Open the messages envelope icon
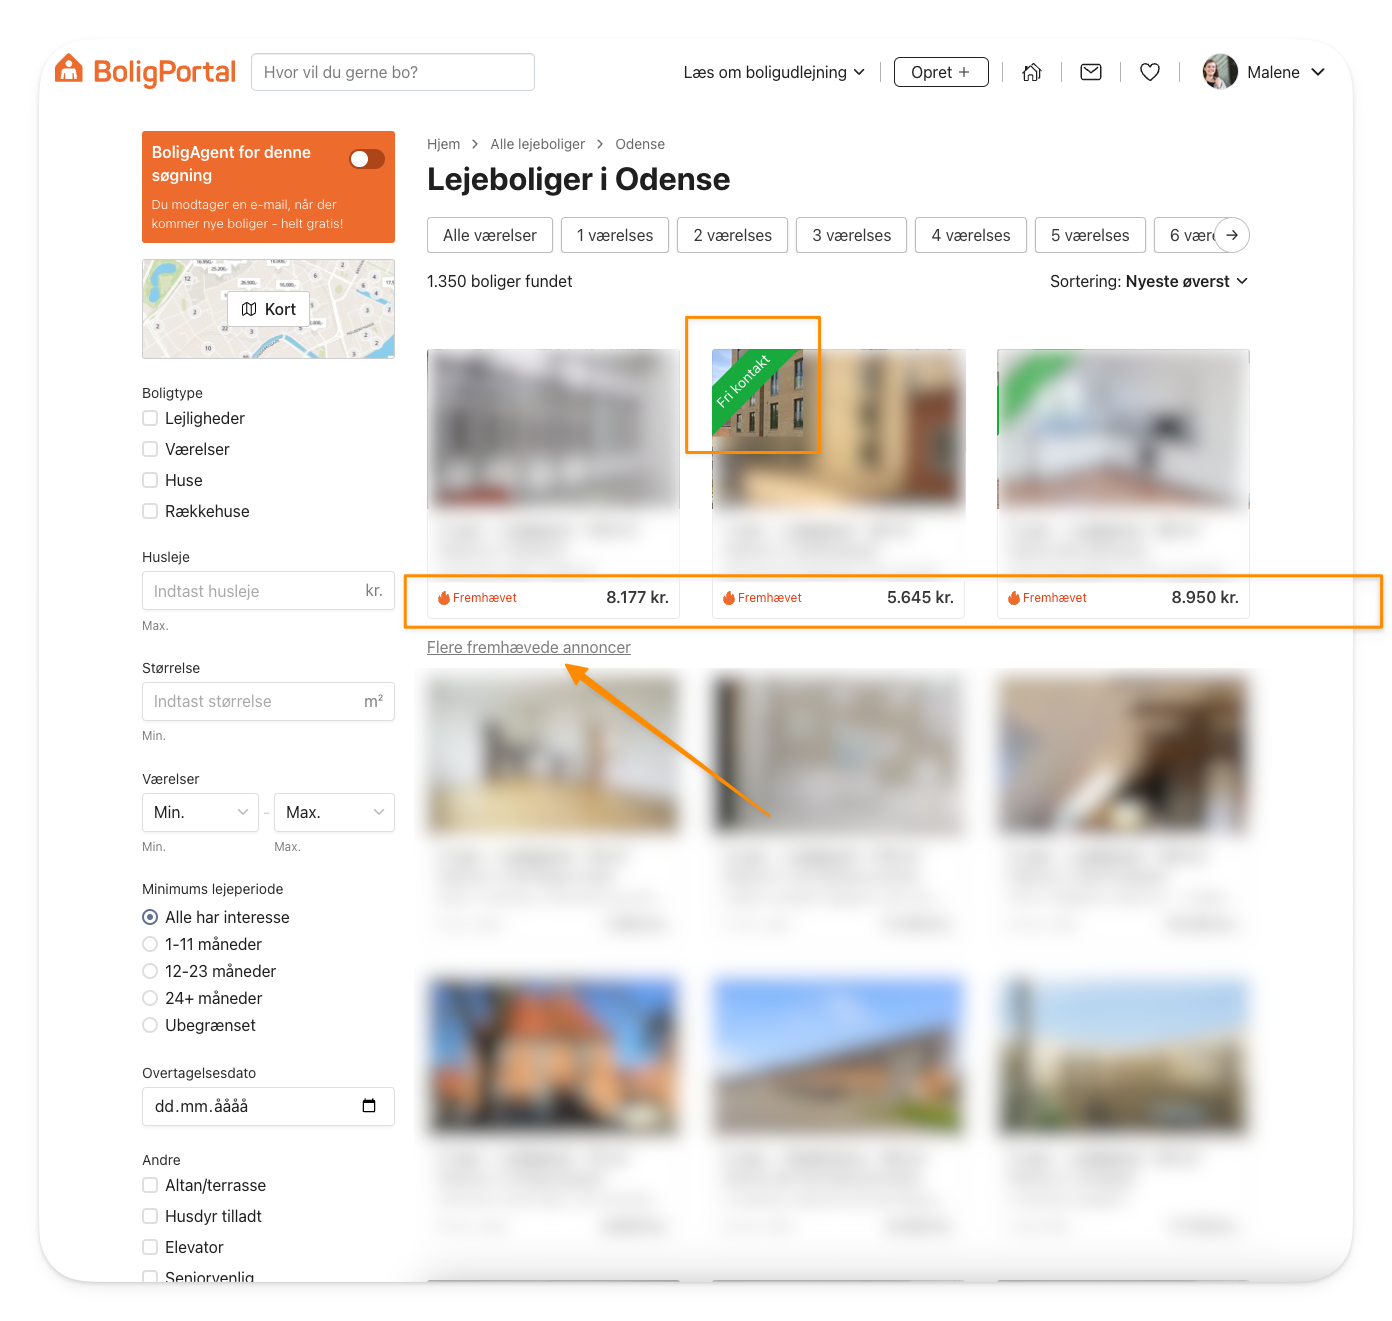Image resolution: width=1392 pixels, height=1321 pixels. [1091, 72]
